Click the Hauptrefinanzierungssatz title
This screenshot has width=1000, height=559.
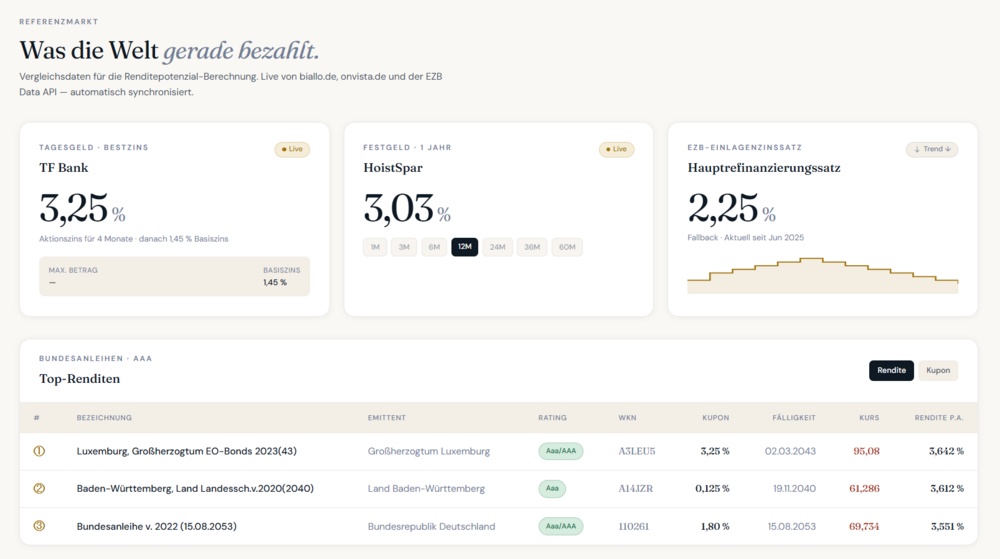[764, 168]
